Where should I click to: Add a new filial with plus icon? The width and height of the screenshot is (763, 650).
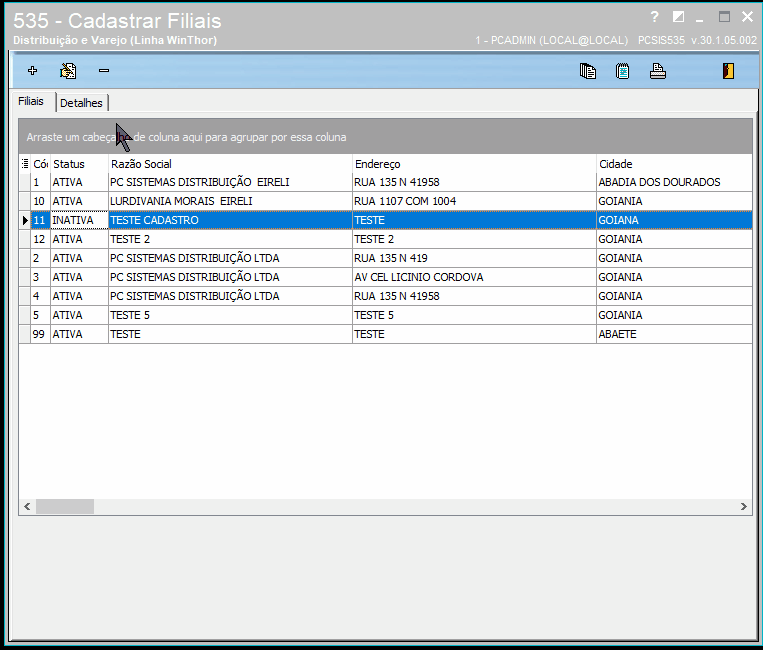tap(33, 71)
